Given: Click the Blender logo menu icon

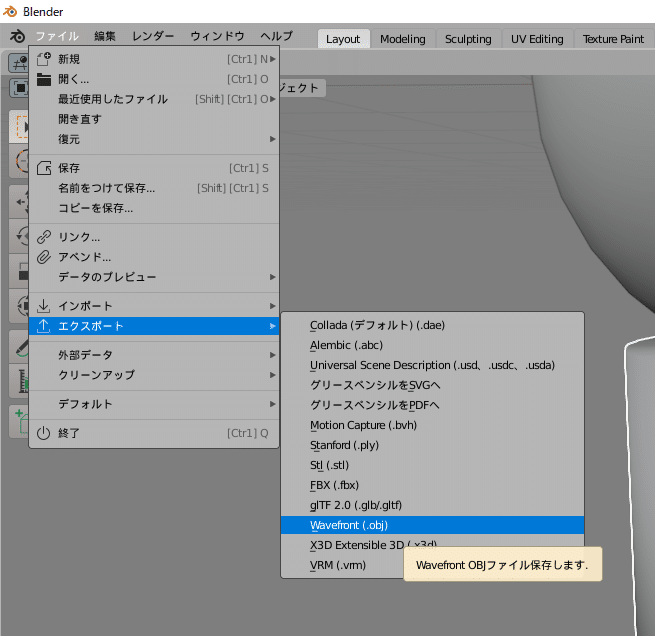Looking at the screenshot, I should (17, 36).
